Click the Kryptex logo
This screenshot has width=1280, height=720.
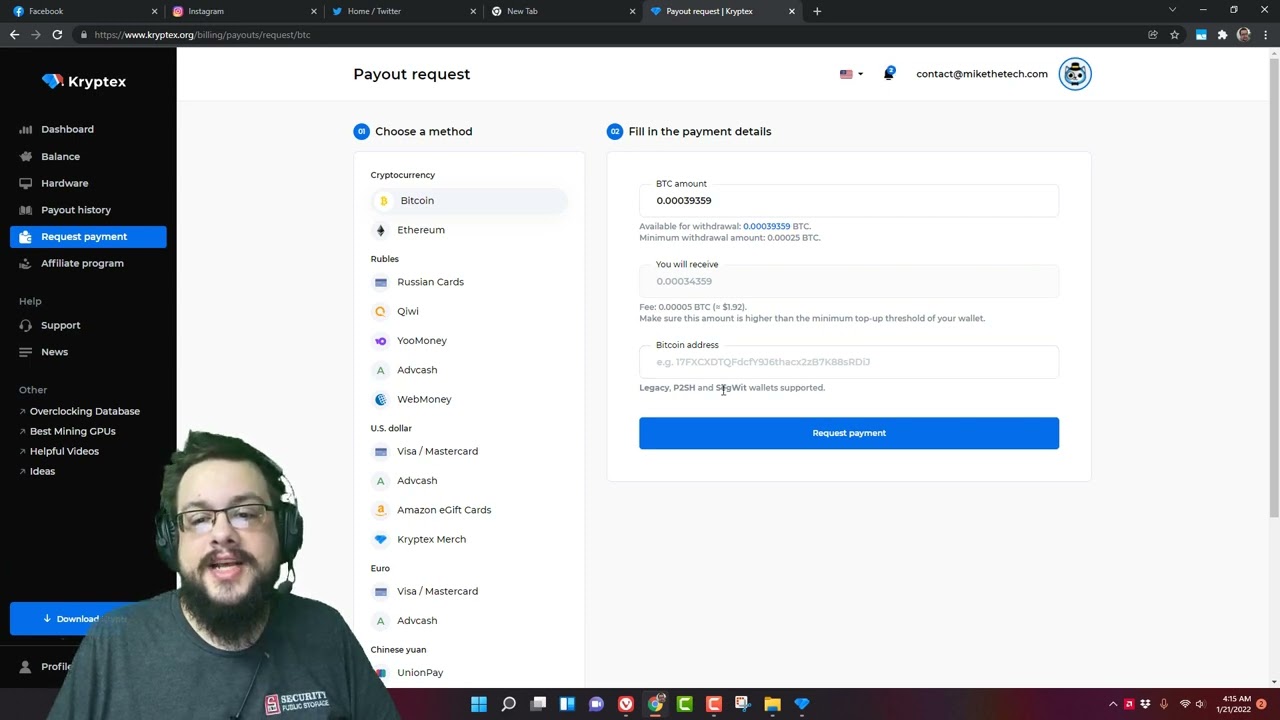click(x=84, y=81)
